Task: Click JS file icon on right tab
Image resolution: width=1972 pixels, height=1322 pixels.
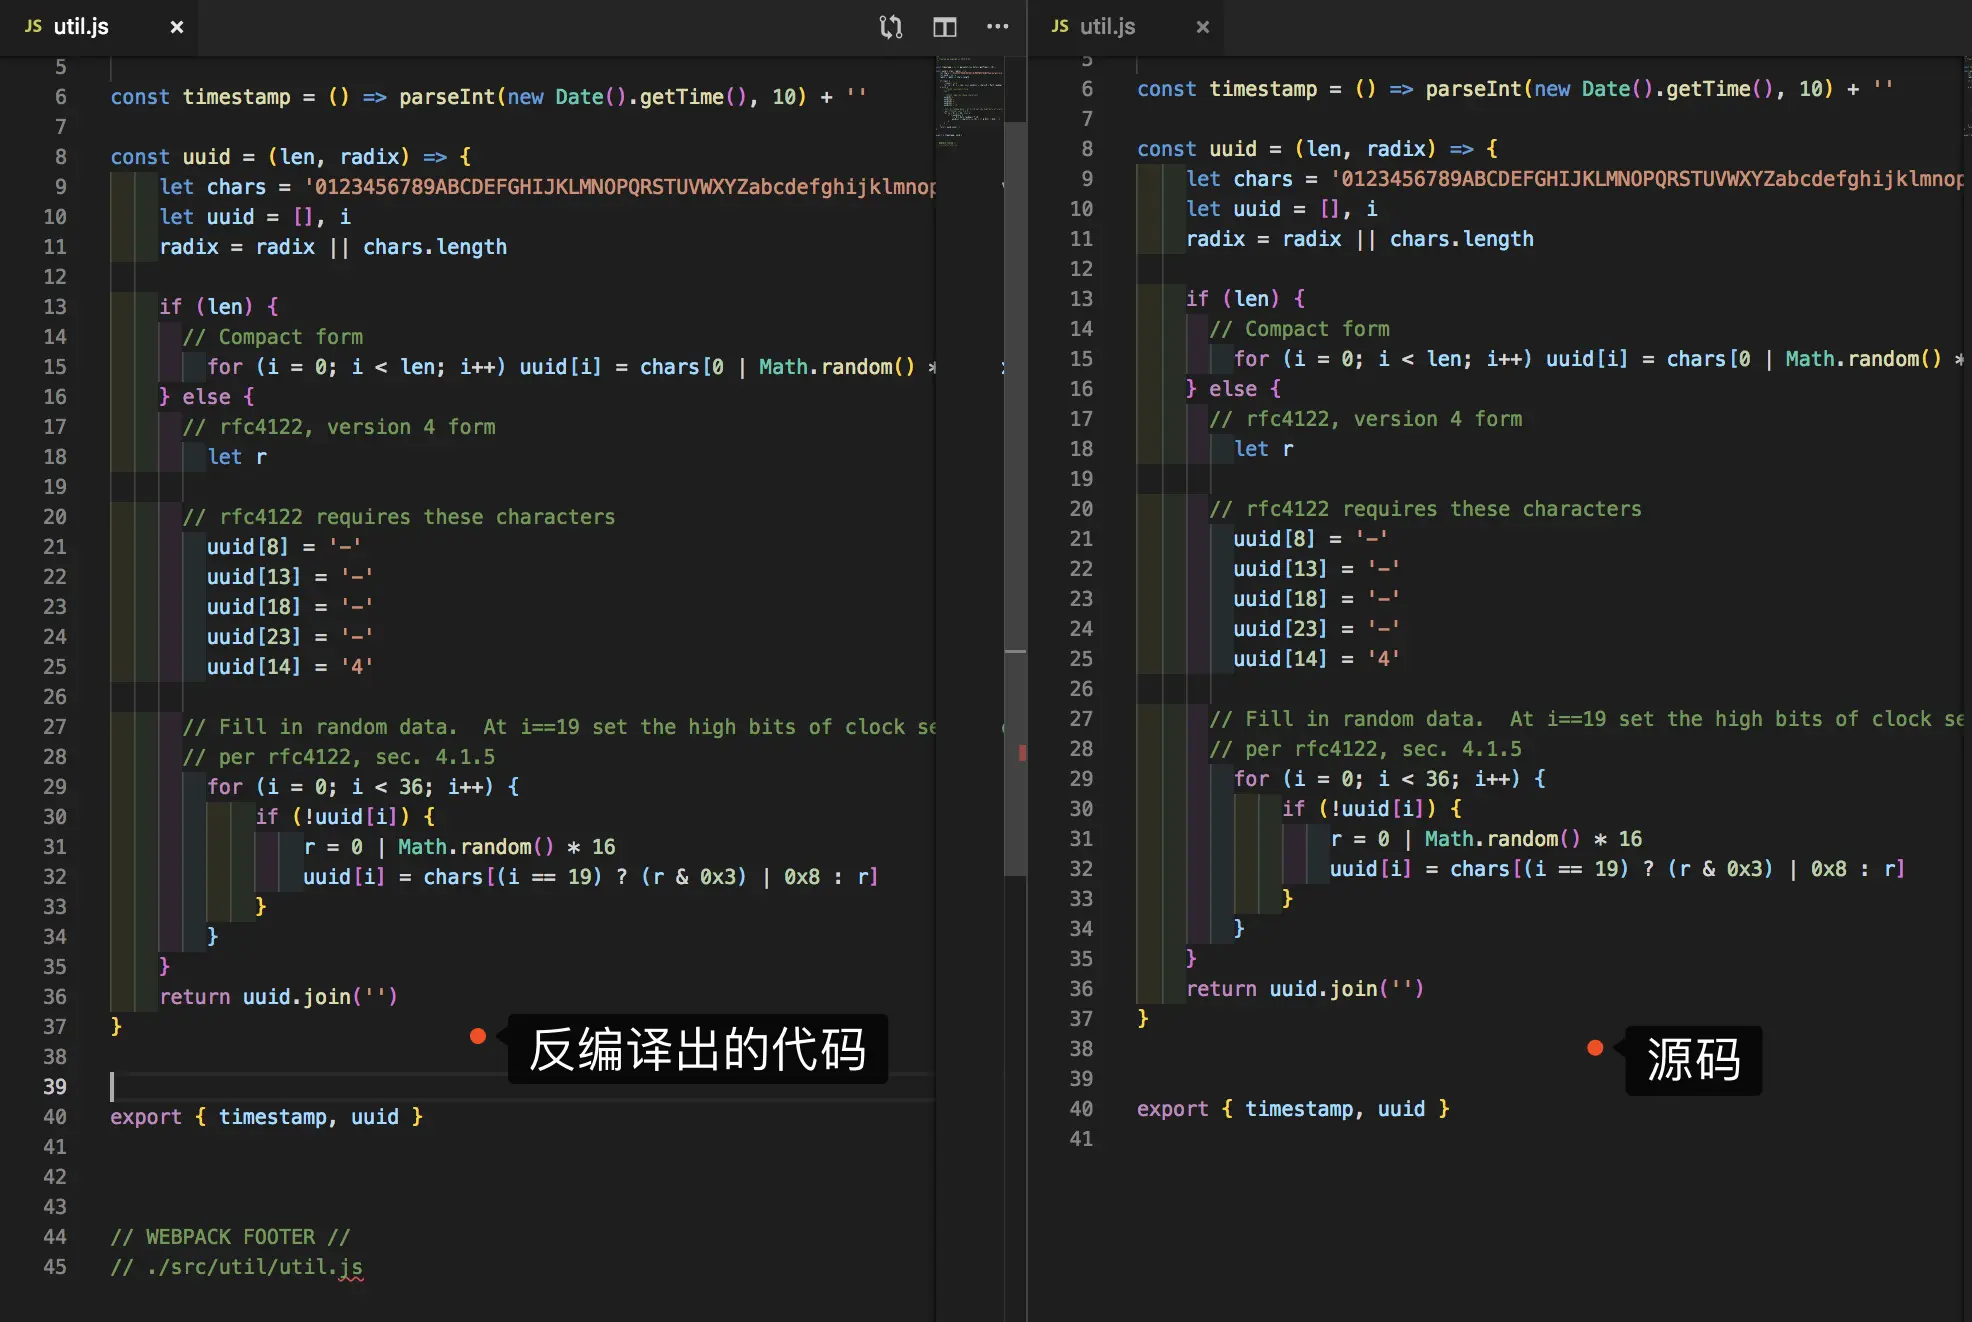Action: click(1060, 26)
